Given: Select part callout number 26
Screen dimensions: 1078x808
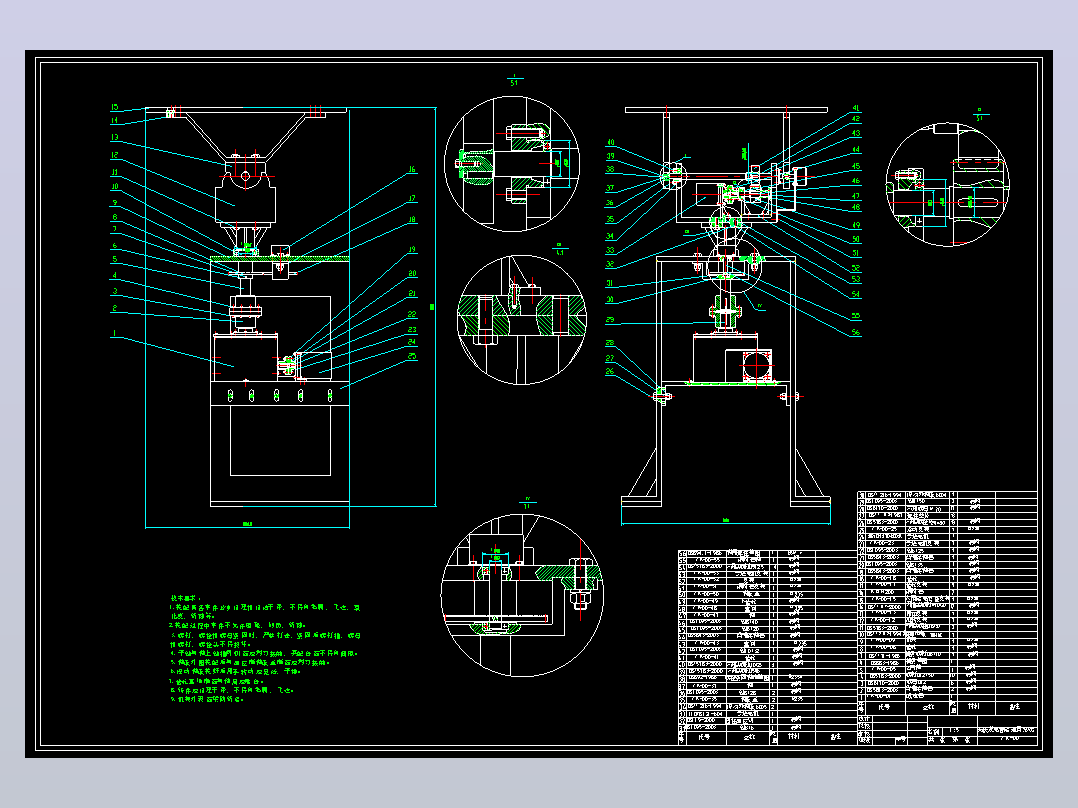Looking at the screenshot, I should 610,371.
